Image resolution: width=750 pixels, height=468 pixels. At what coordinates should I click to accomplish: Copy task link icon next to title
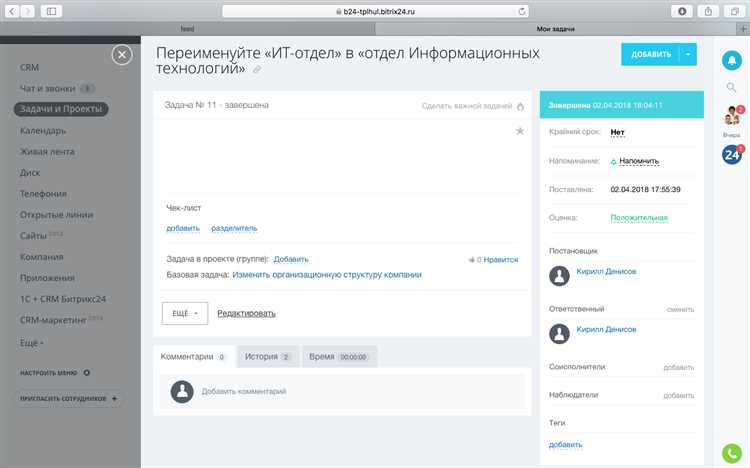coord(257,70)
